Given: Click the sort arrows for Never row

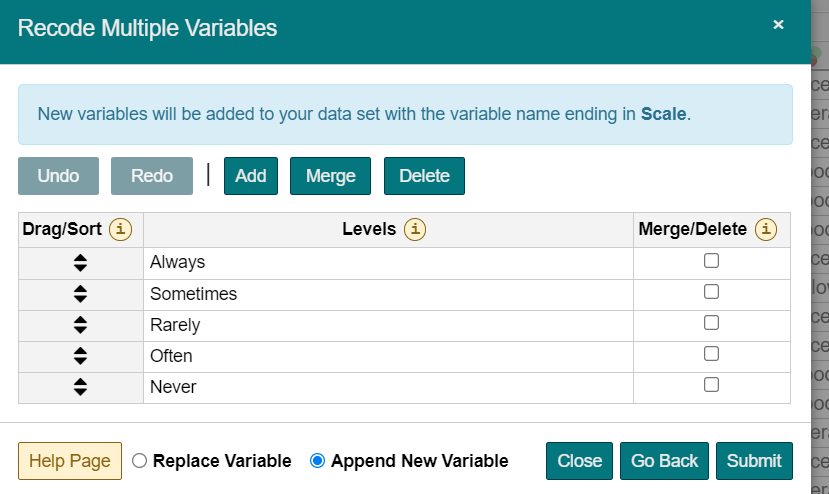Looking at the screenshot, I should (81, 387).
